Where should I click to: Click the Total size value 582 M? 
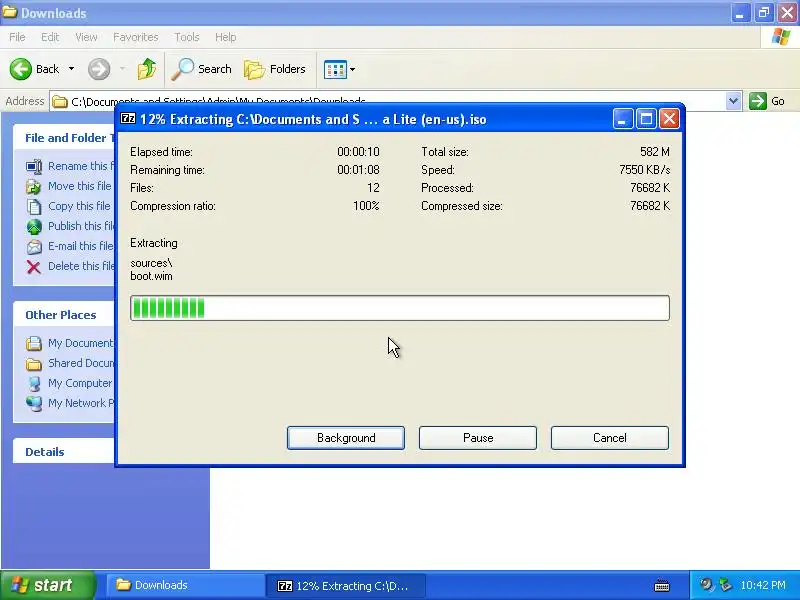pos(655,152)
